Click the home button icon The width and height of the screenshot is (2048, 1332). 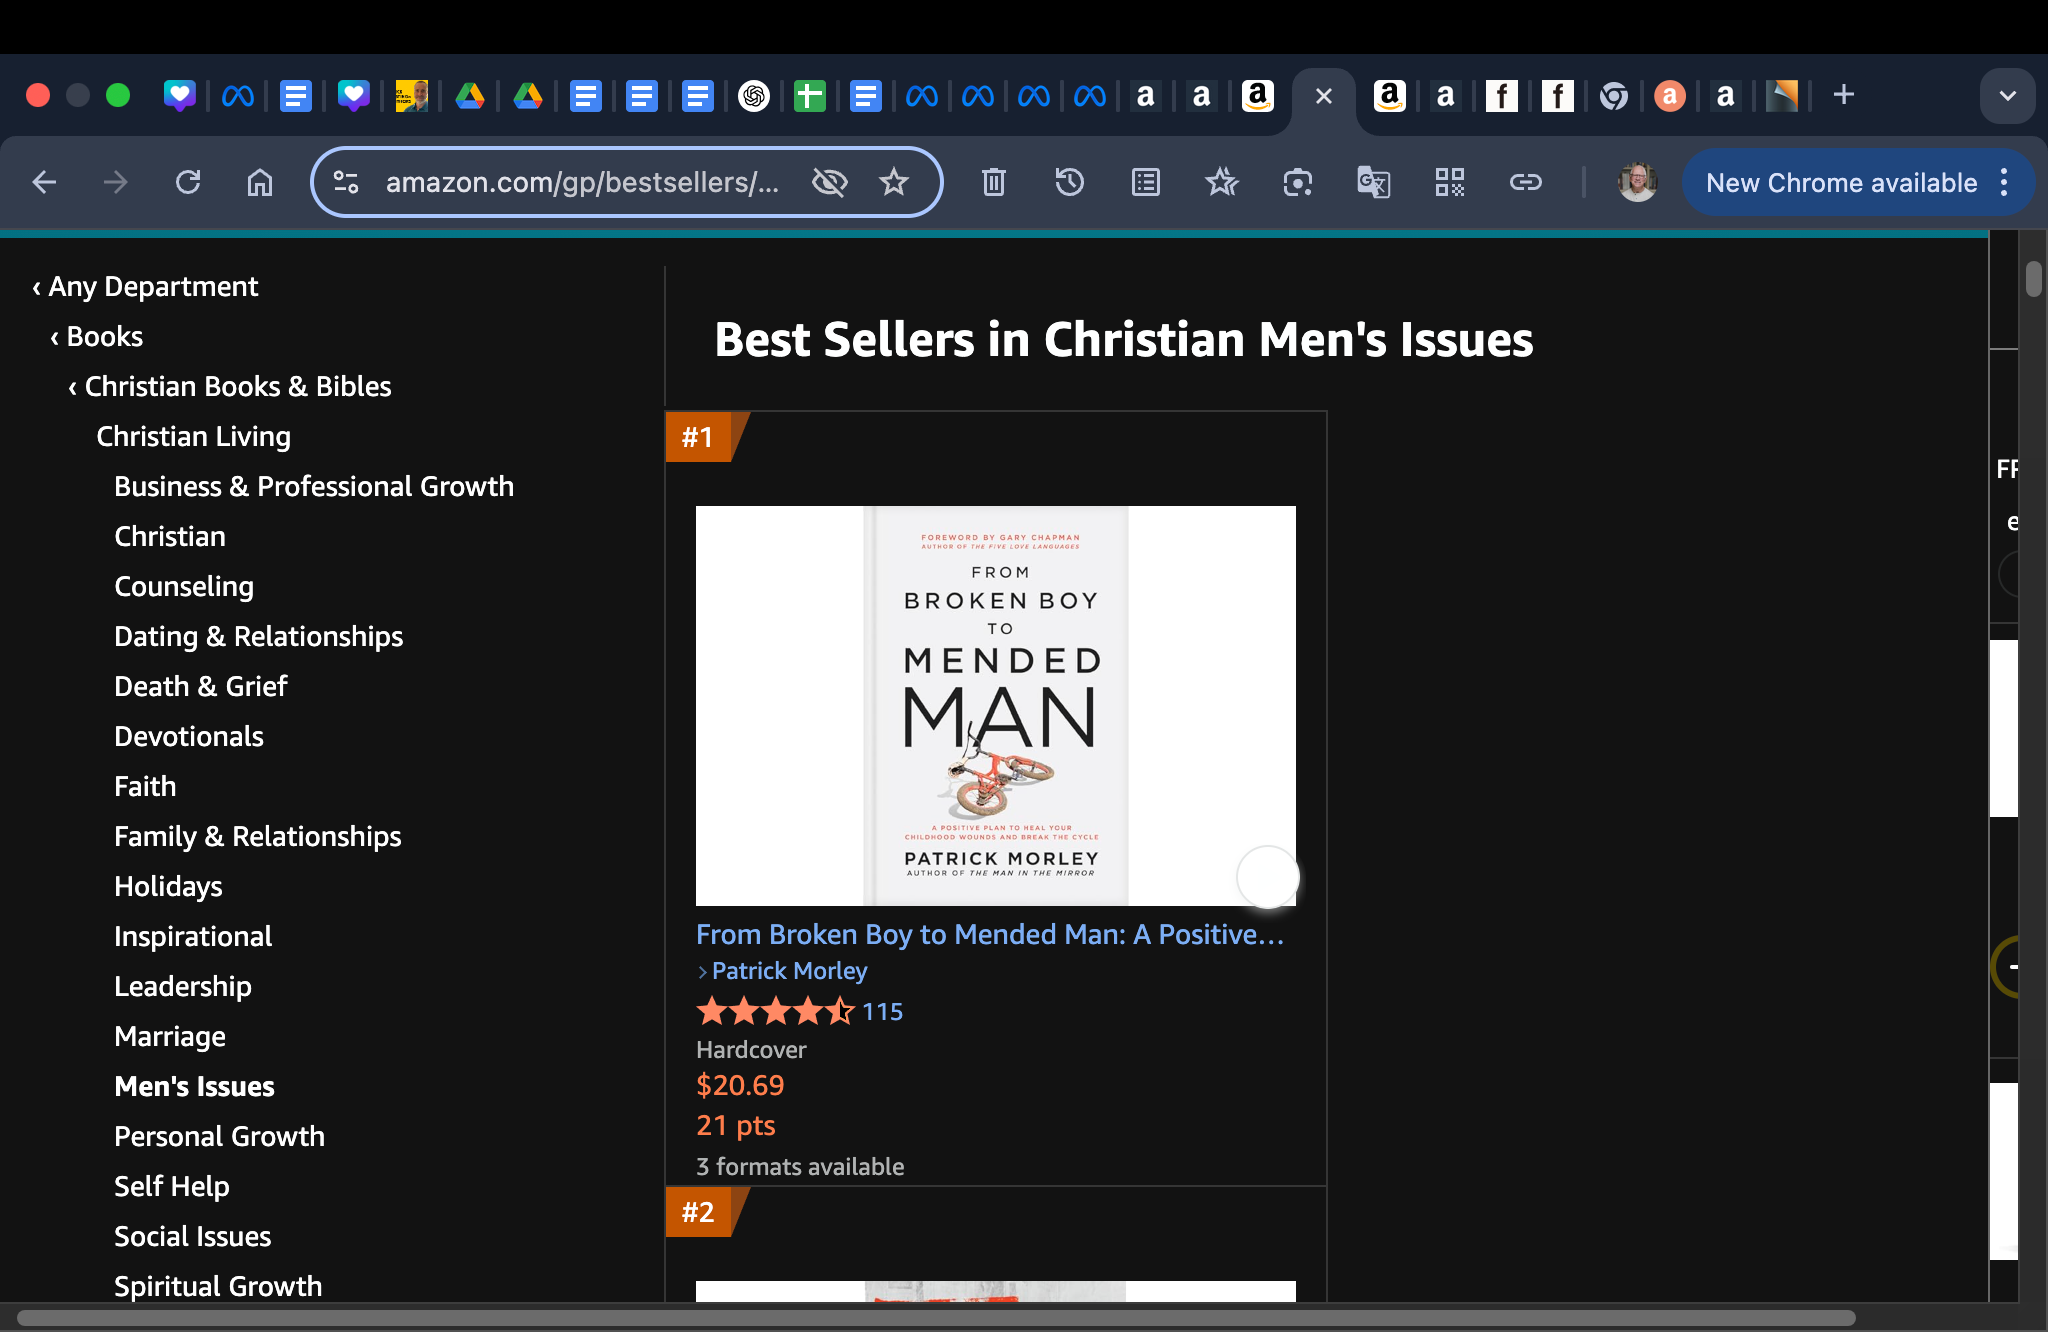pos(260,182)
